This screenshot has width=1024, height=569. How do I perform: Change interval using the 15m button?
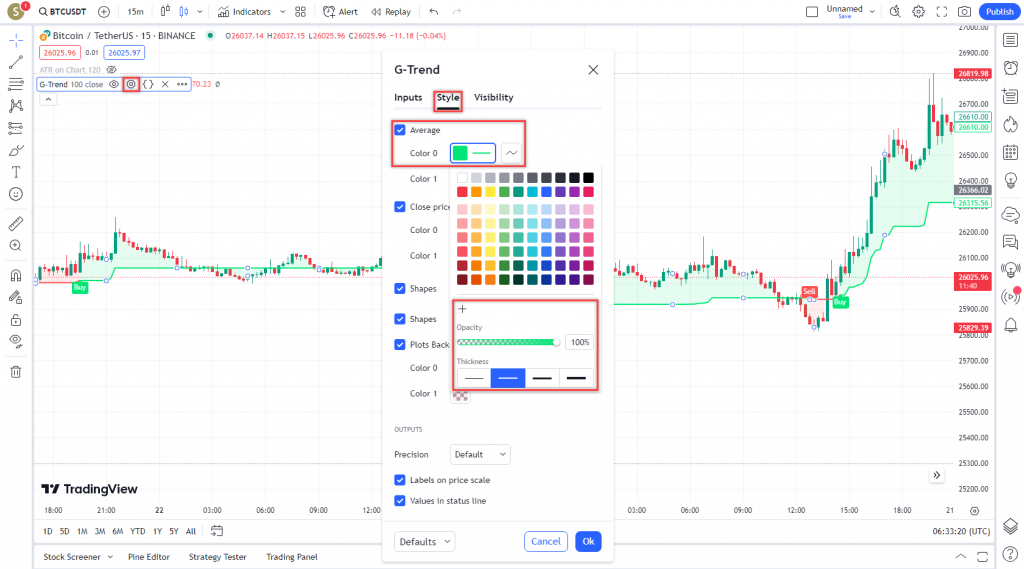pos(135,12)
